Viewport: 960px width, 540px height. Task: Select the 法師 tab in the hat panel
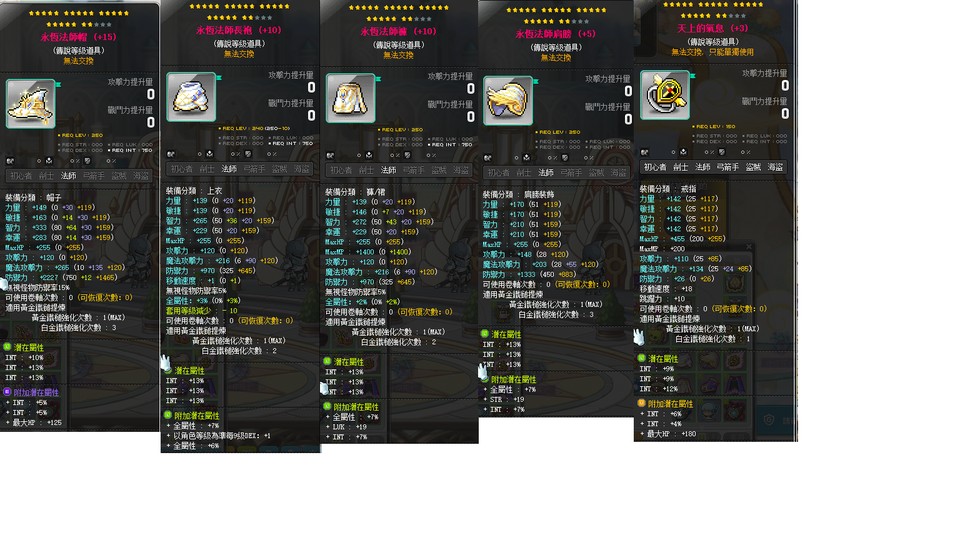click(x=68, y=176)
